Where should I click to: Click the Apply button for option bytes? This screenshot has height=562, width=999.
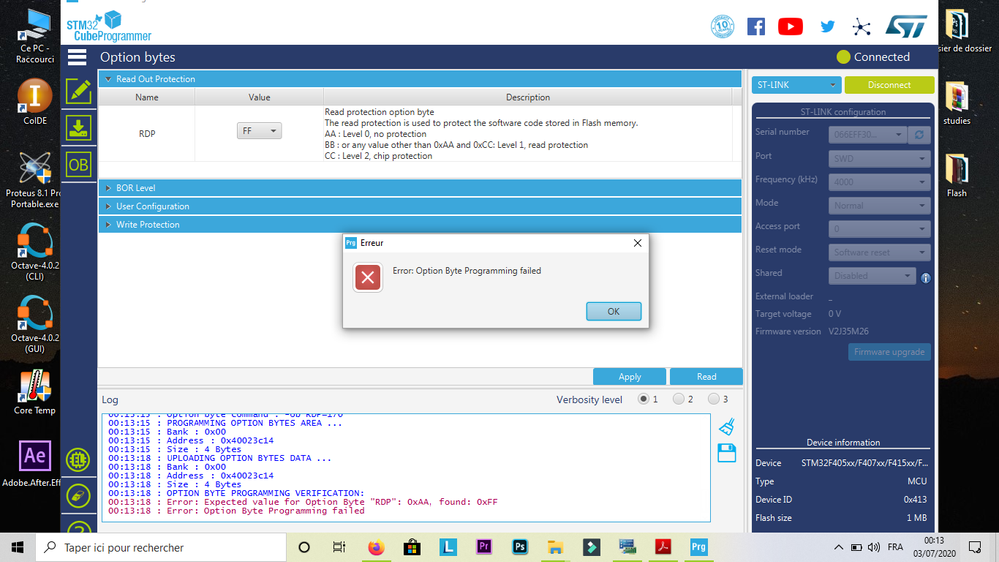[629, 377]
